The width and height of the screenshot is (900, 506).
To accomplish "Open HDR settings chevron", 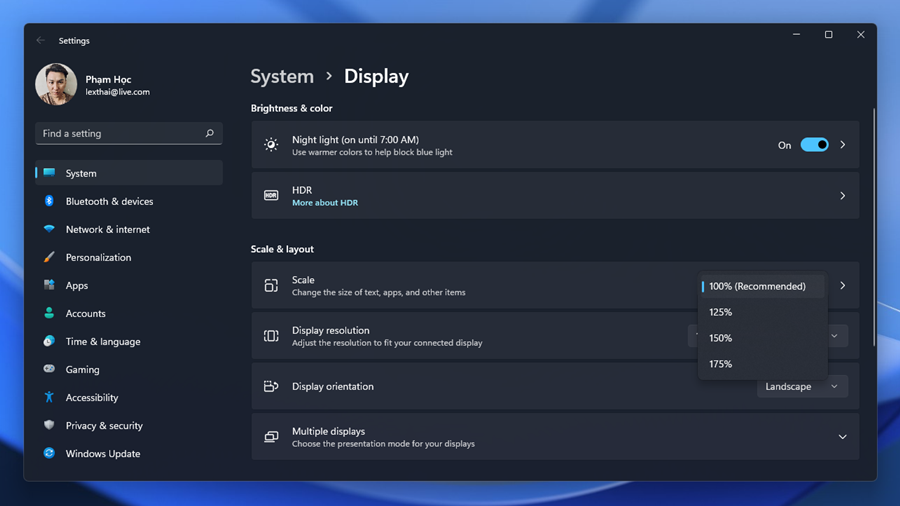I will [x=843, y=196].
